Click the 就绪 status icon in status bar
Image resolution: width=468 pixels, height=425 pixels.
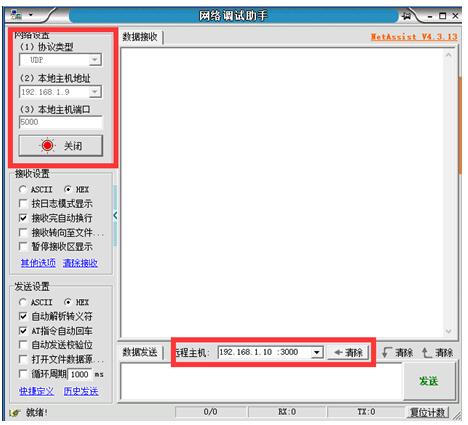[x=15, y=413]
